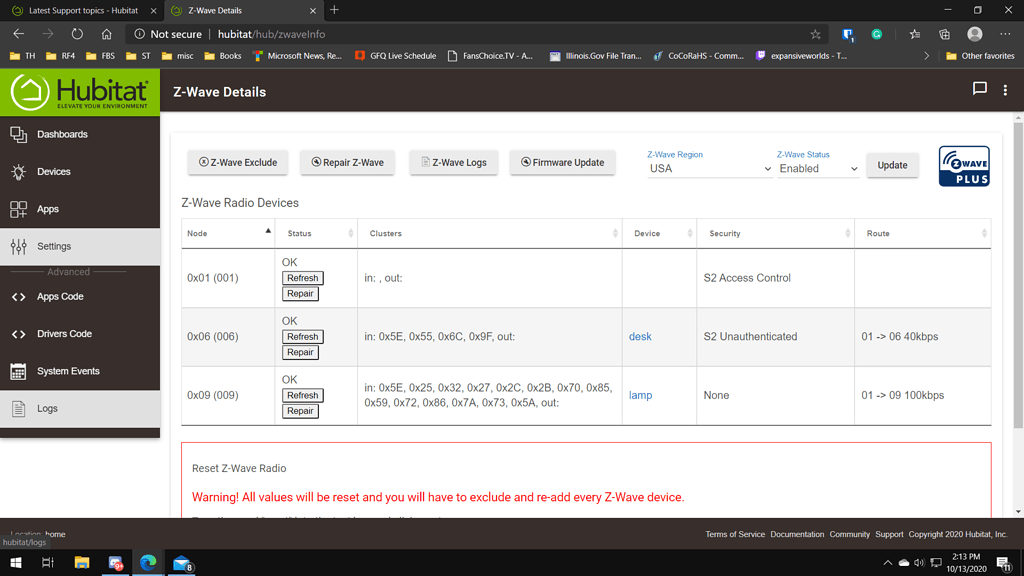Open Z-Wave Status dropdown
This screenshot has width=1024, height=576.
(818, 168)
